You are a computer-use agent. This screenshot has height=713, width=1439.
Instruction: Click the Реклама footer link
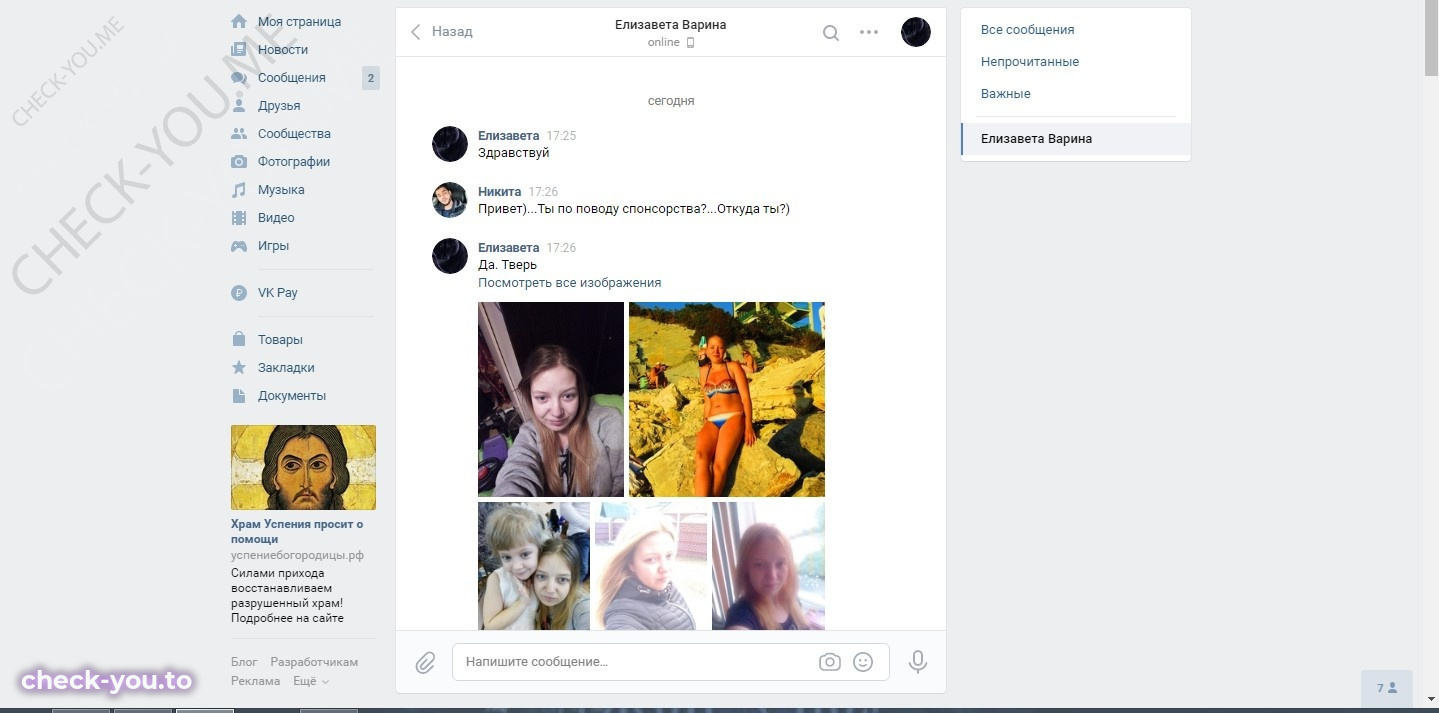click(x=256, y=681)
